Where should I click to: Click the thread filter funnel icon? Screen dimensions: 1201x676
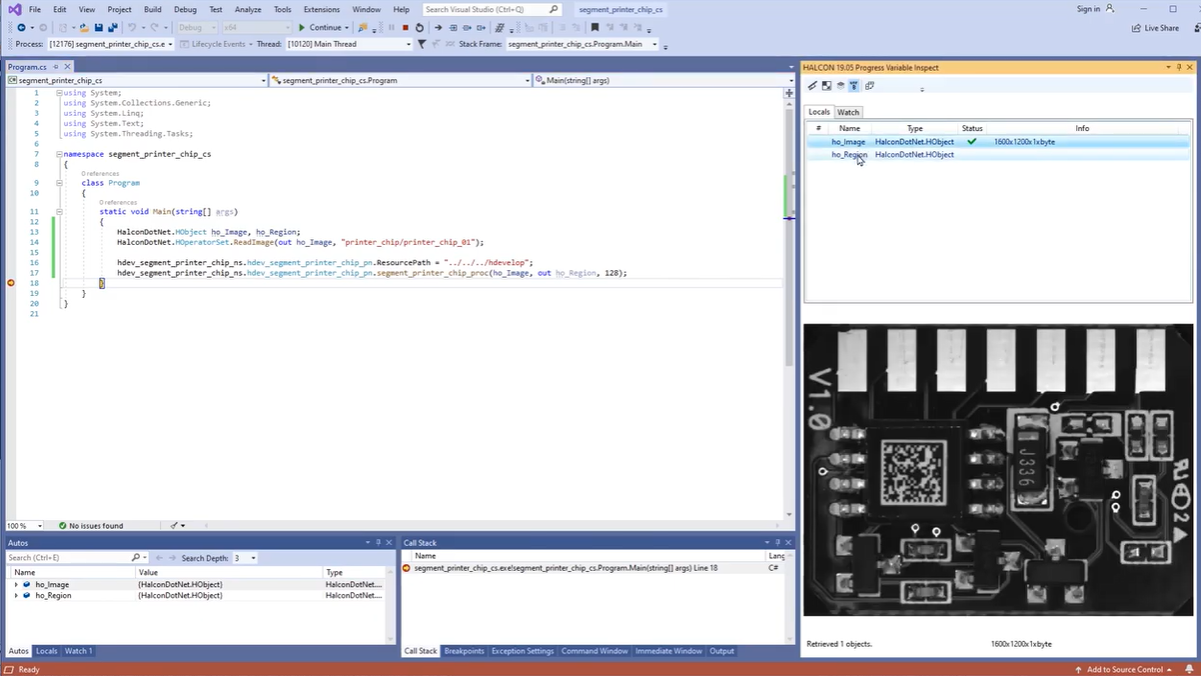point(422,44)
